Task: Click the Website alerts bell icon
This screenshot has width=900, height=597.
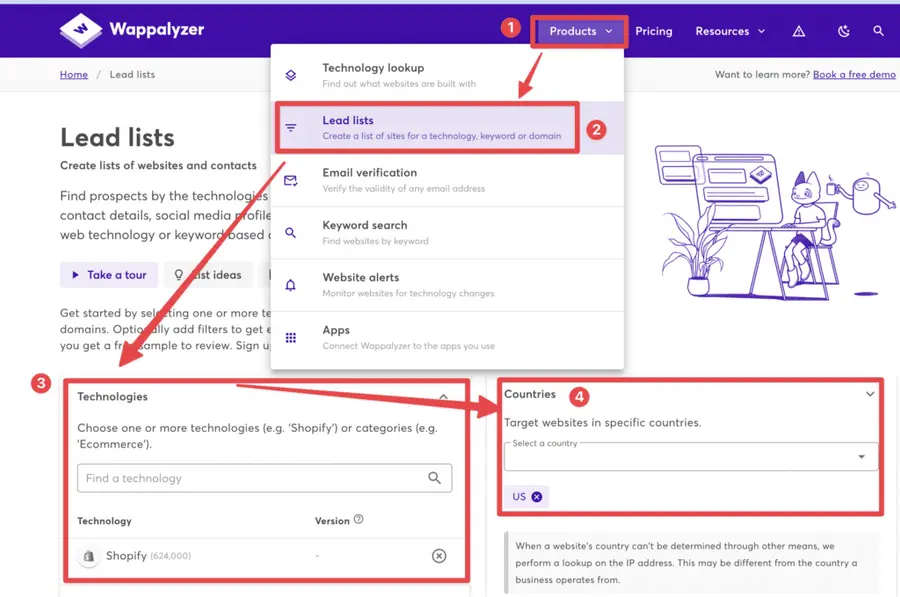Action: [x=291, y=285]
